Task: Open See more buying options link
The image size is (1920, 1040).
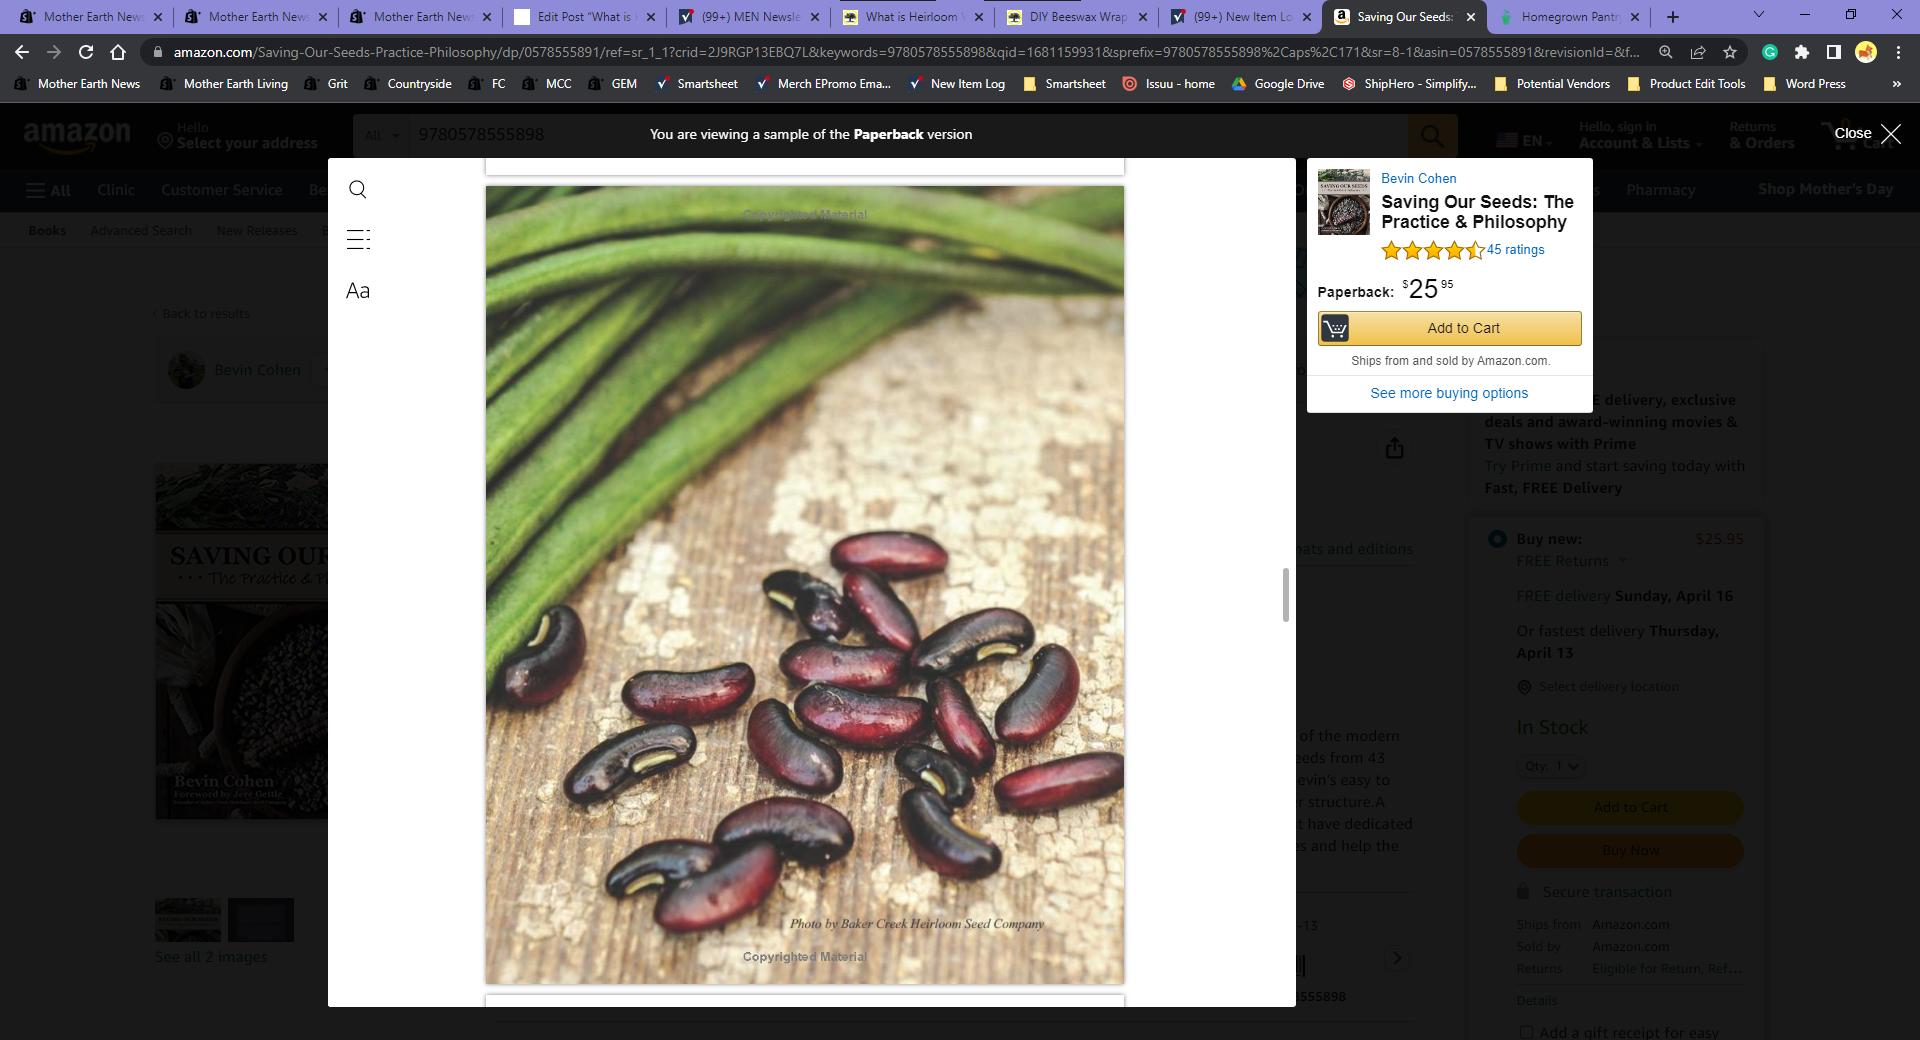Action: (x=1449, y=393)
